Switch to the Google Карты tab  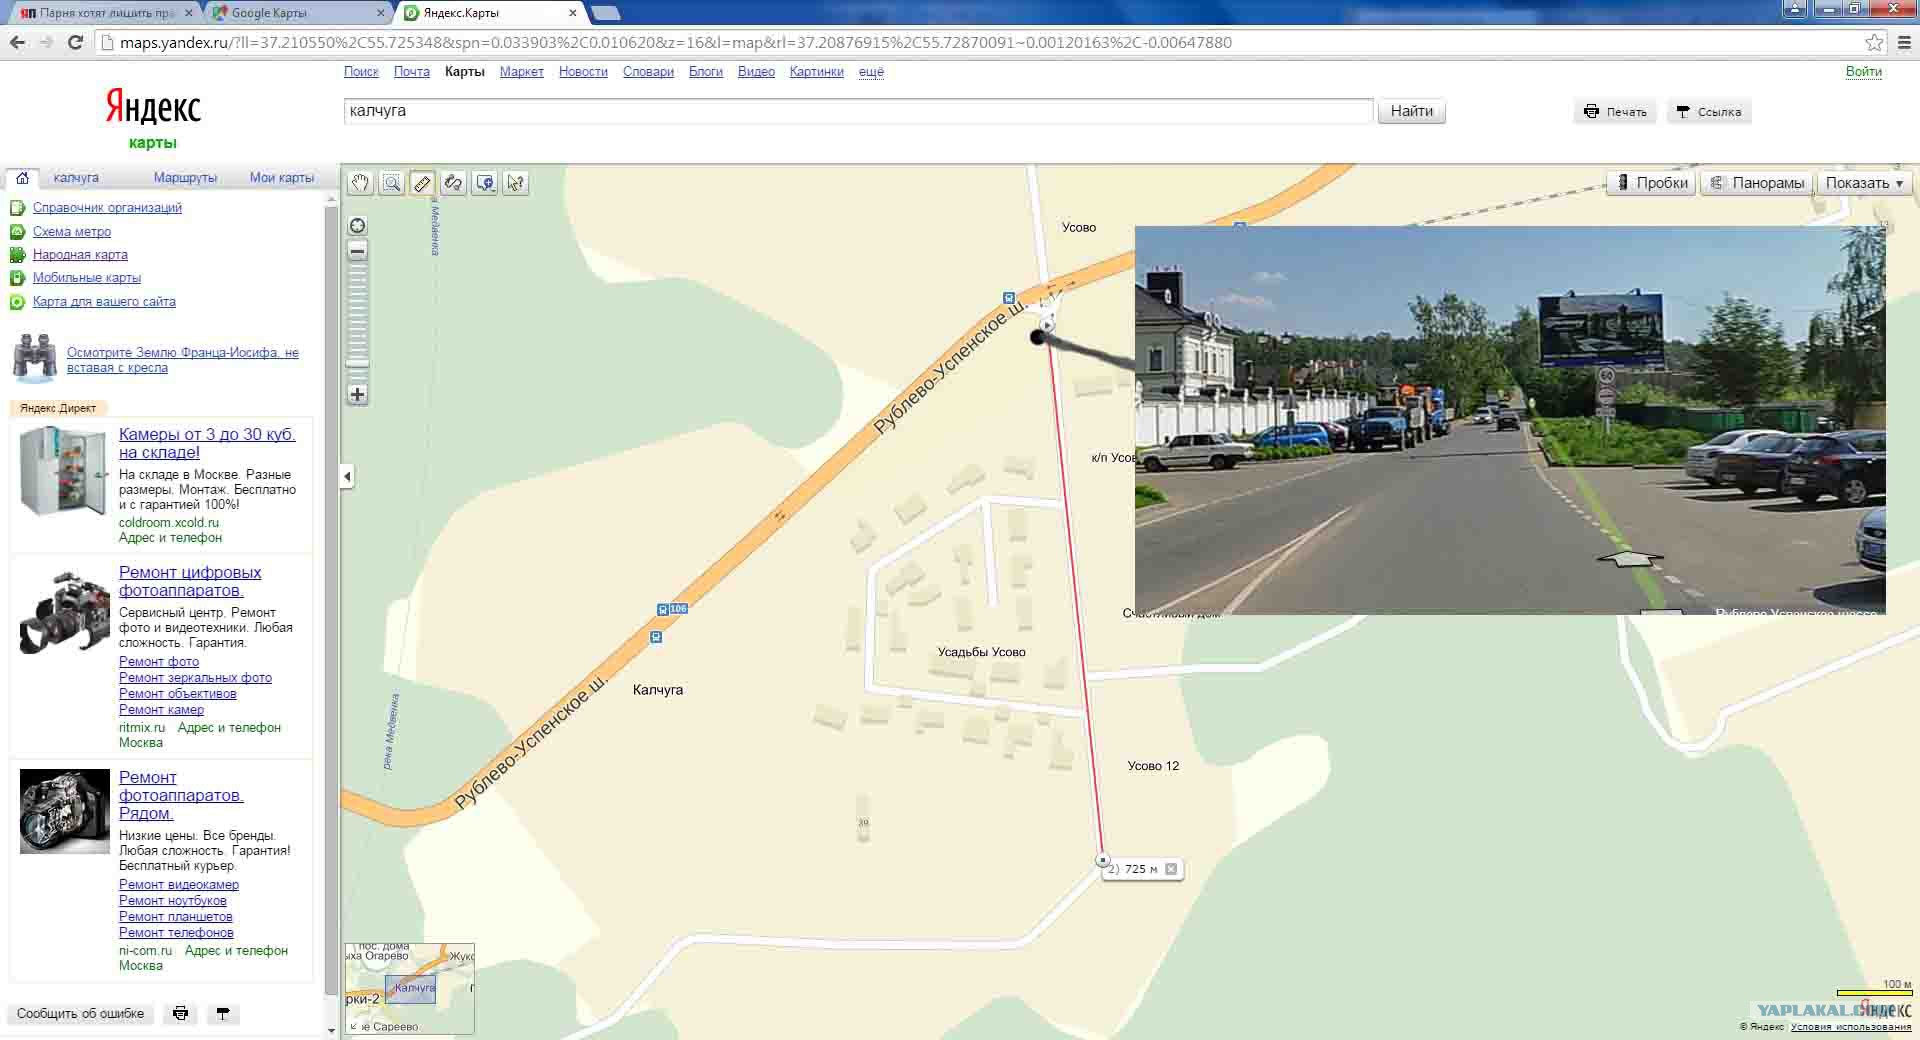pyautogui.click(x=296, y=13)
